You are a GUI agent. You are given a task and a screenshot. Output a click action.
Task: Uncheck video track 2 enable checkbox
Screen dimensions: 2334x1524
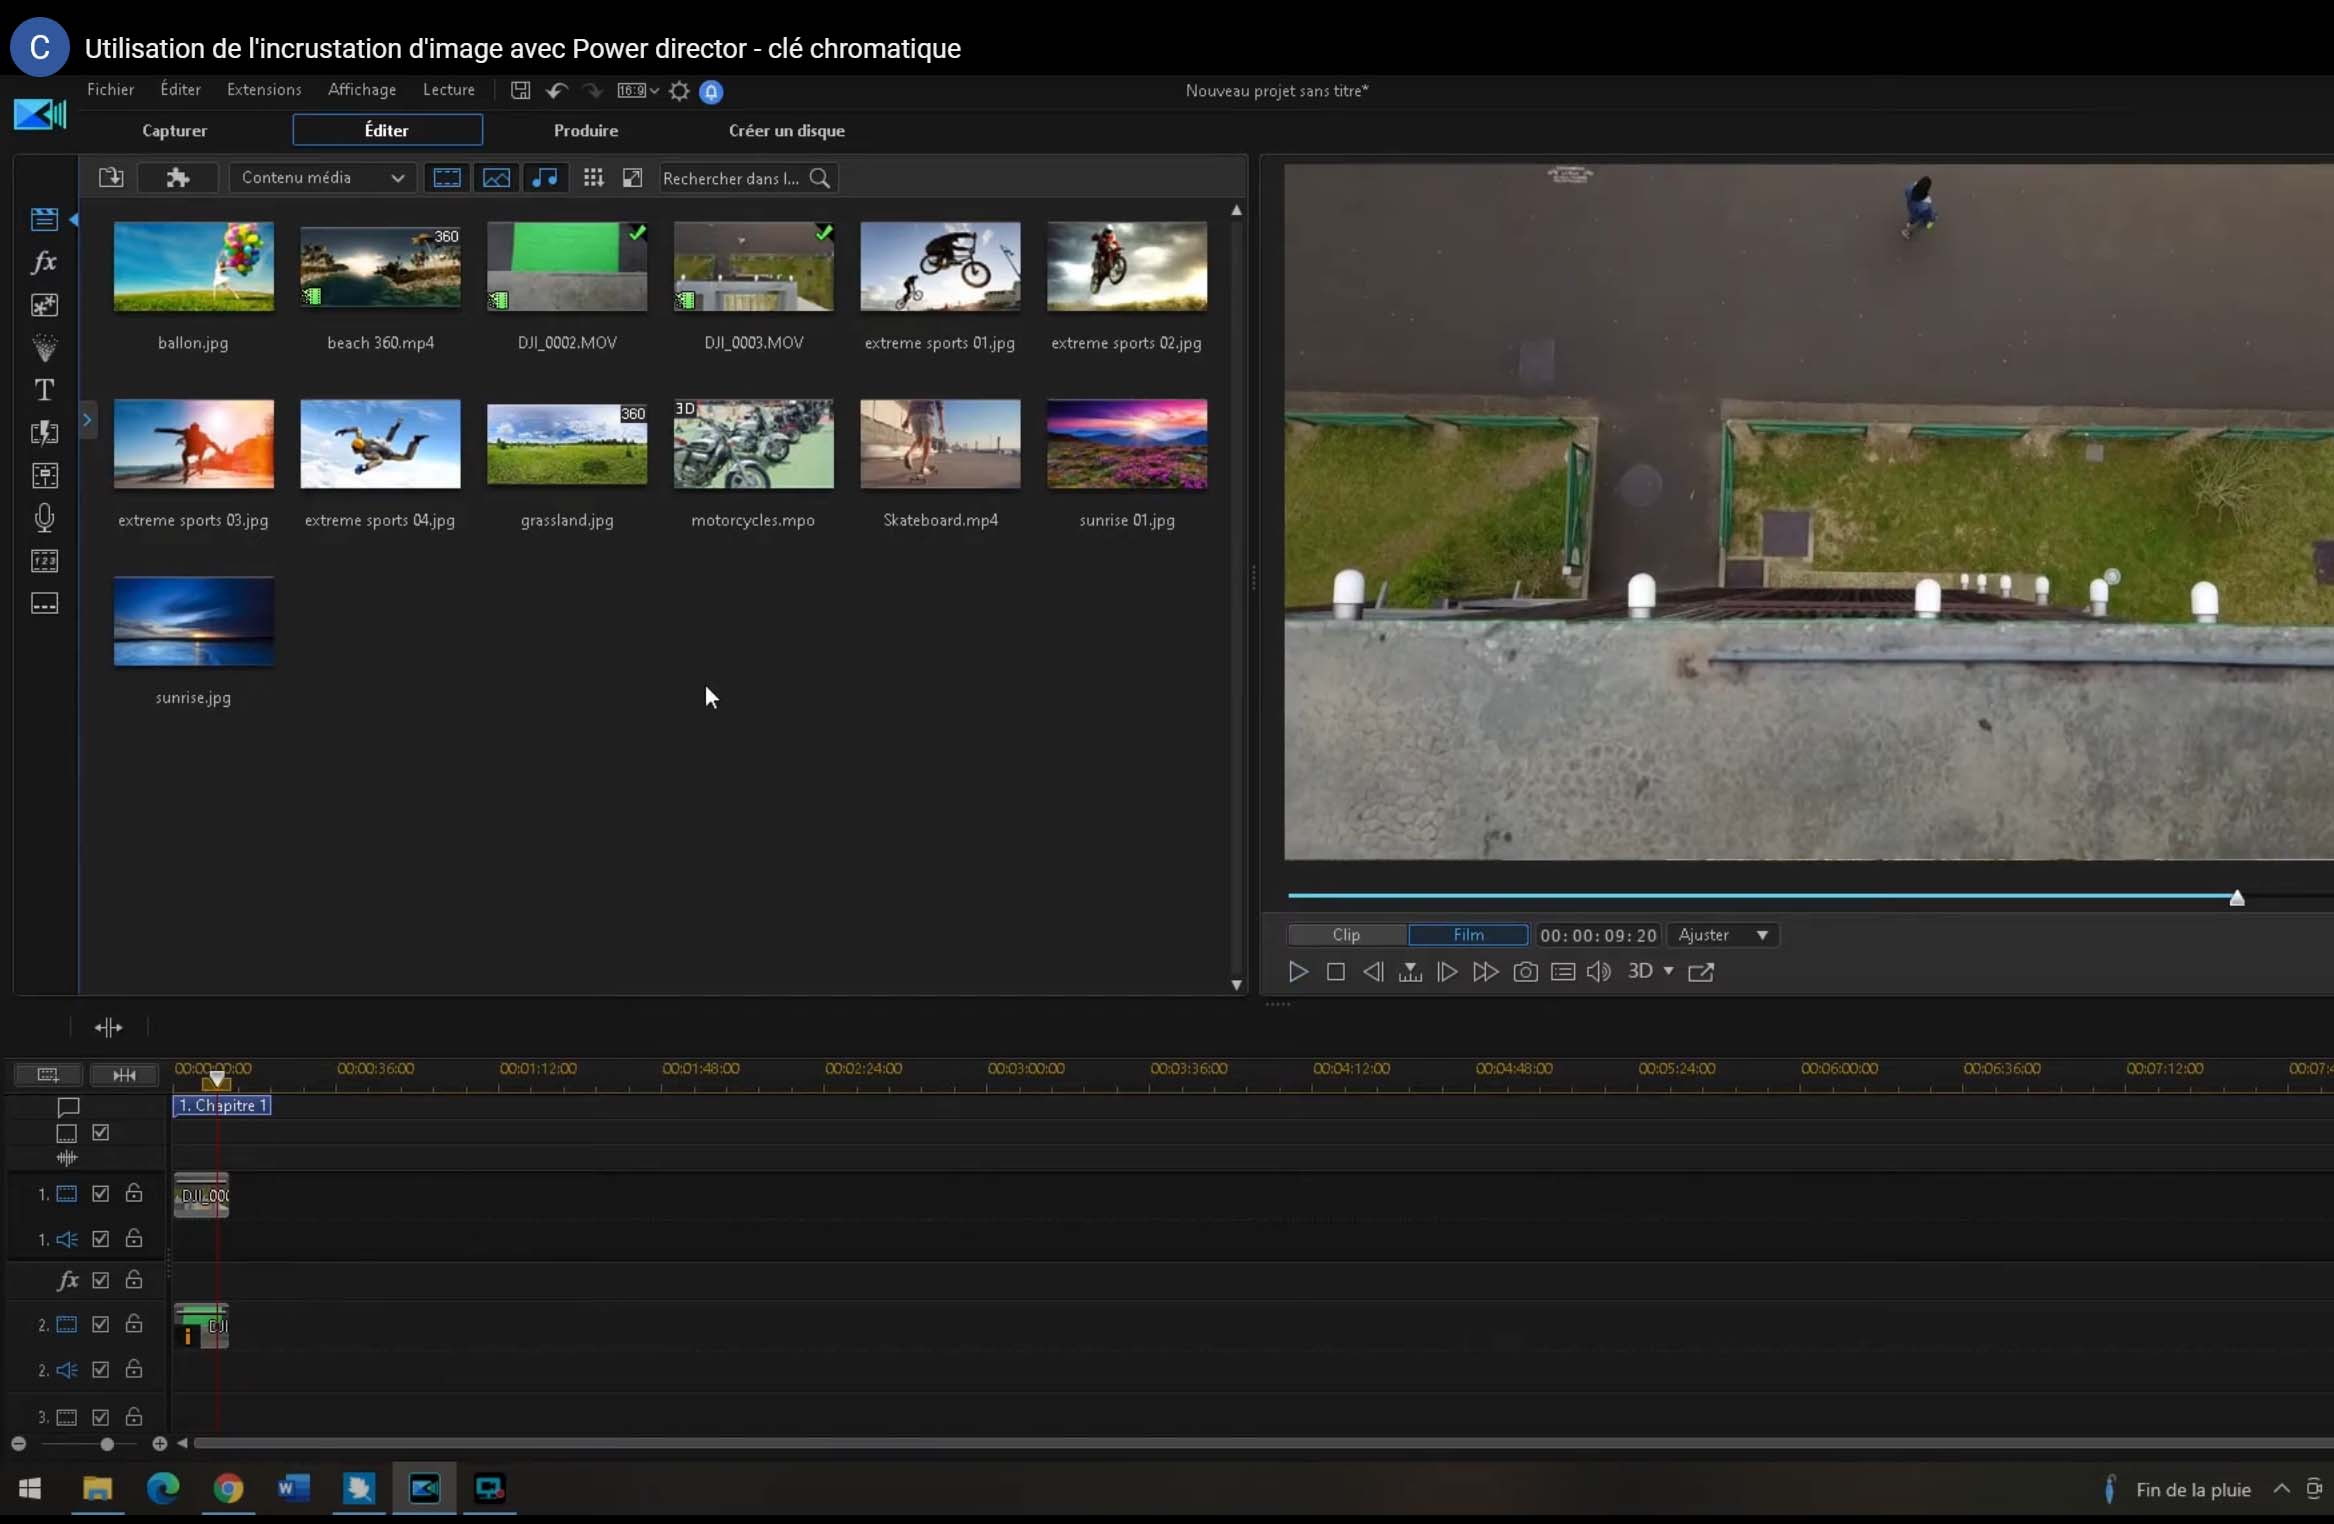(100, 1324)
